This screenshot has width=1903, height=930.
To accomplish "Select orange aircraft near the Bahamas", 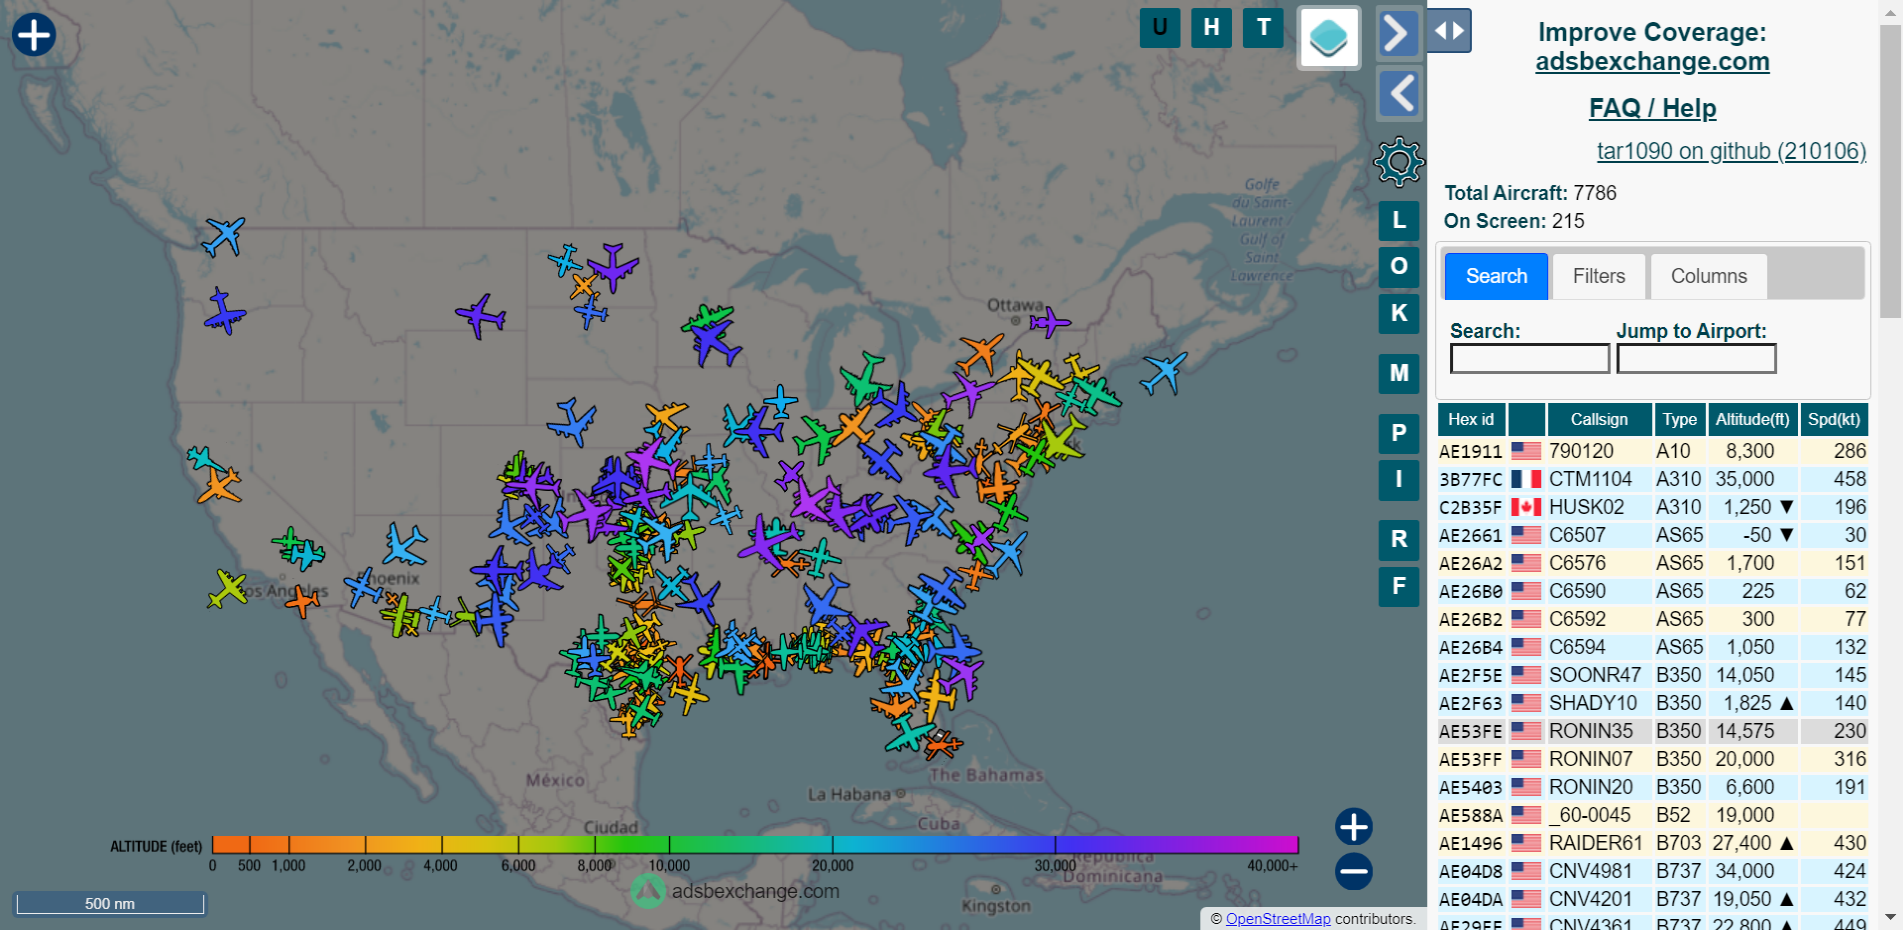I will 942,744.
